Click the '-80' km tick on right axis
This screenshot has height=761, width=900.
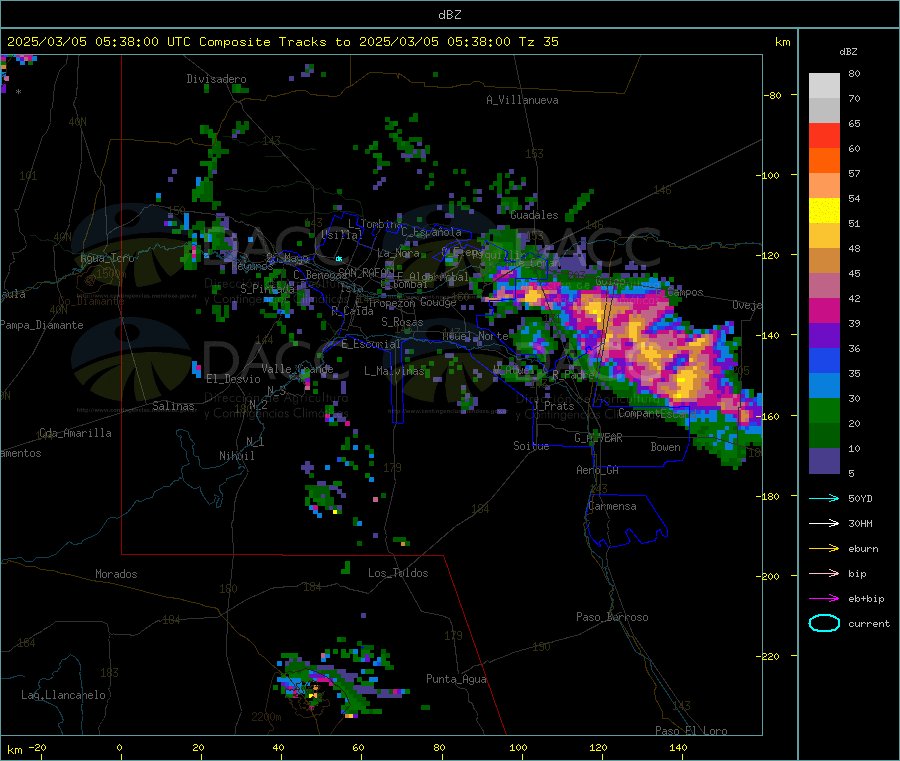pyautogui.click(x=772, y=95)
